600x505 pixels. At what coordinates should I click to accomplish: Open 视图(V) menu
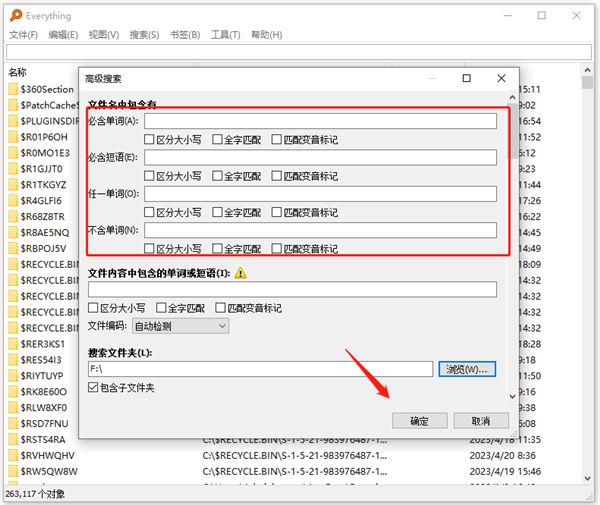point(104,35)
